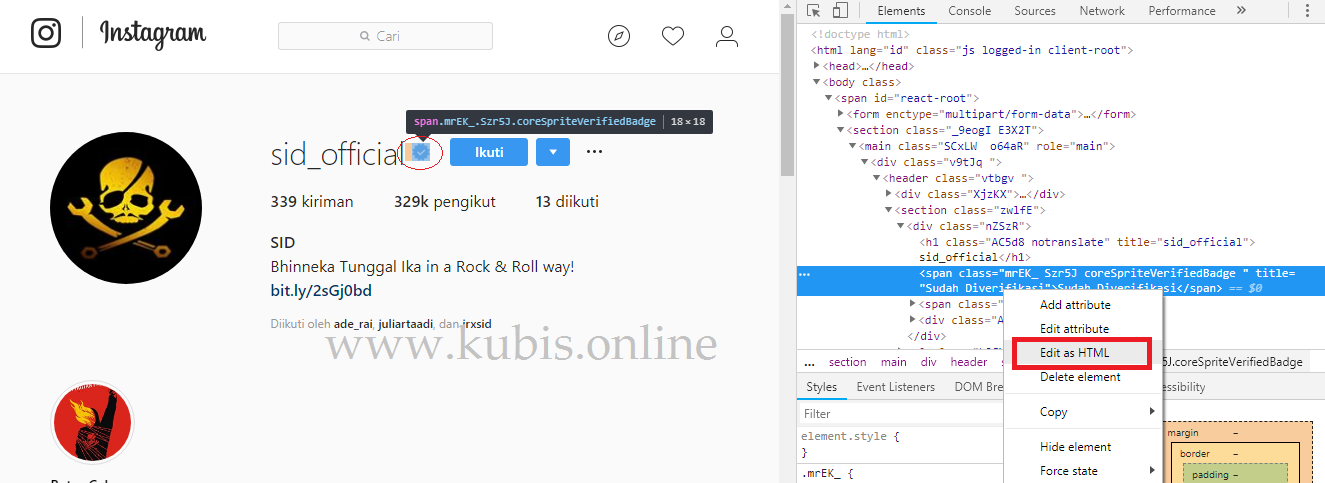Switch to the Console tab
This screenshot has height=483, width=1325.
click(x=970, y=11)
